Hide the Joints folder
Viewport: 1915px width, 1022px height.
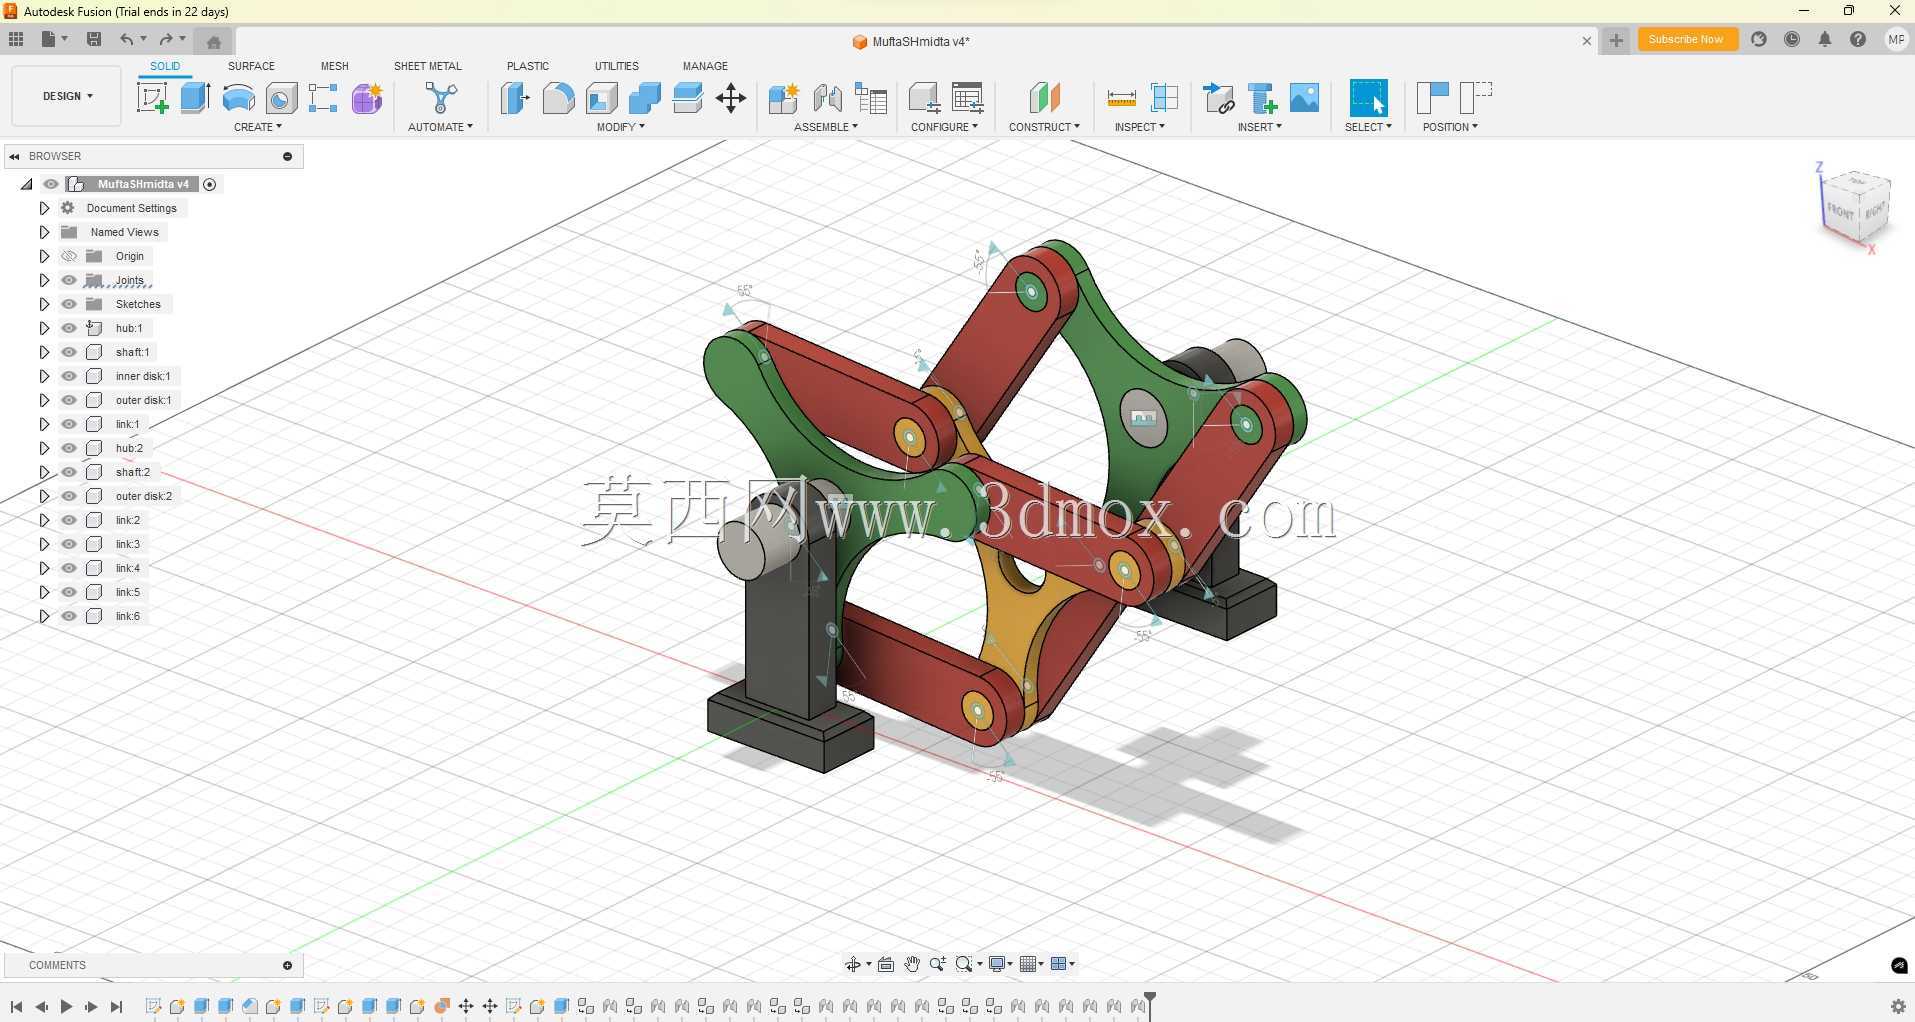(x=69, y=280)
